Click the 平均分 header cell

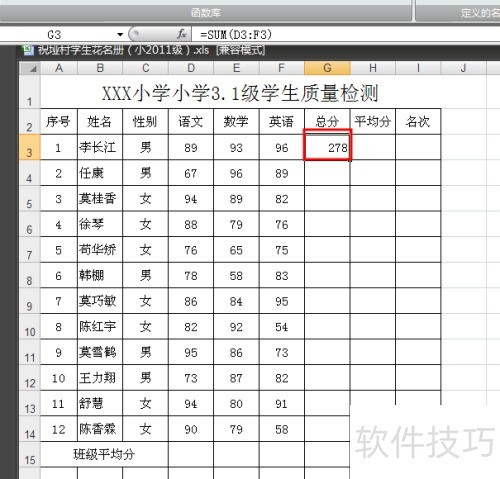click(373, 121)
